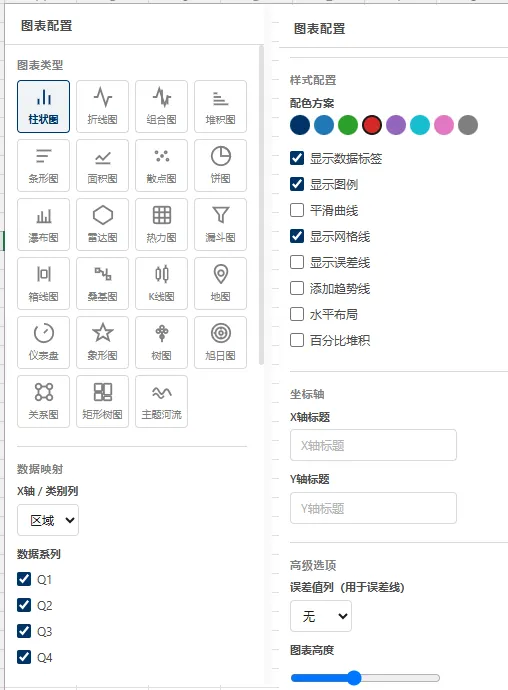Select the blue color scheme swatch
Viewport: 508px width, 690px height.
[324, 125]
